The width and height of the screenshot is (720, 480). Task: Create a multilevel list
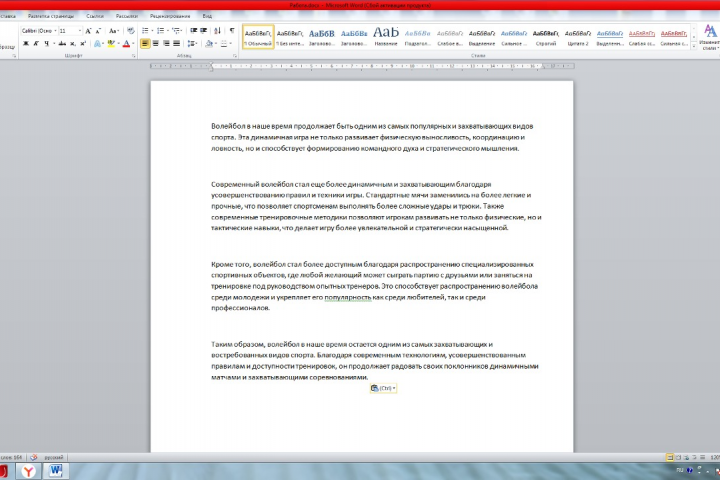point(176,31)
